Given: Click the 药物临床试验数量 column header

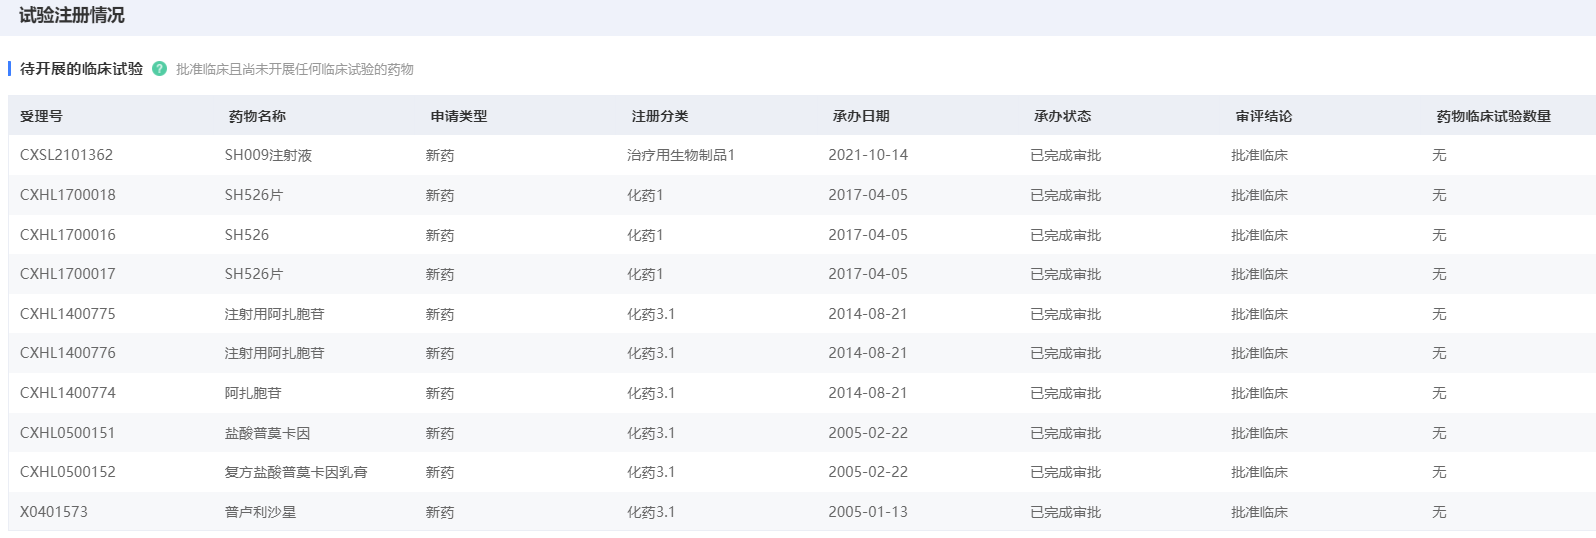Looking at the screenshot, I should (1494, 116).
